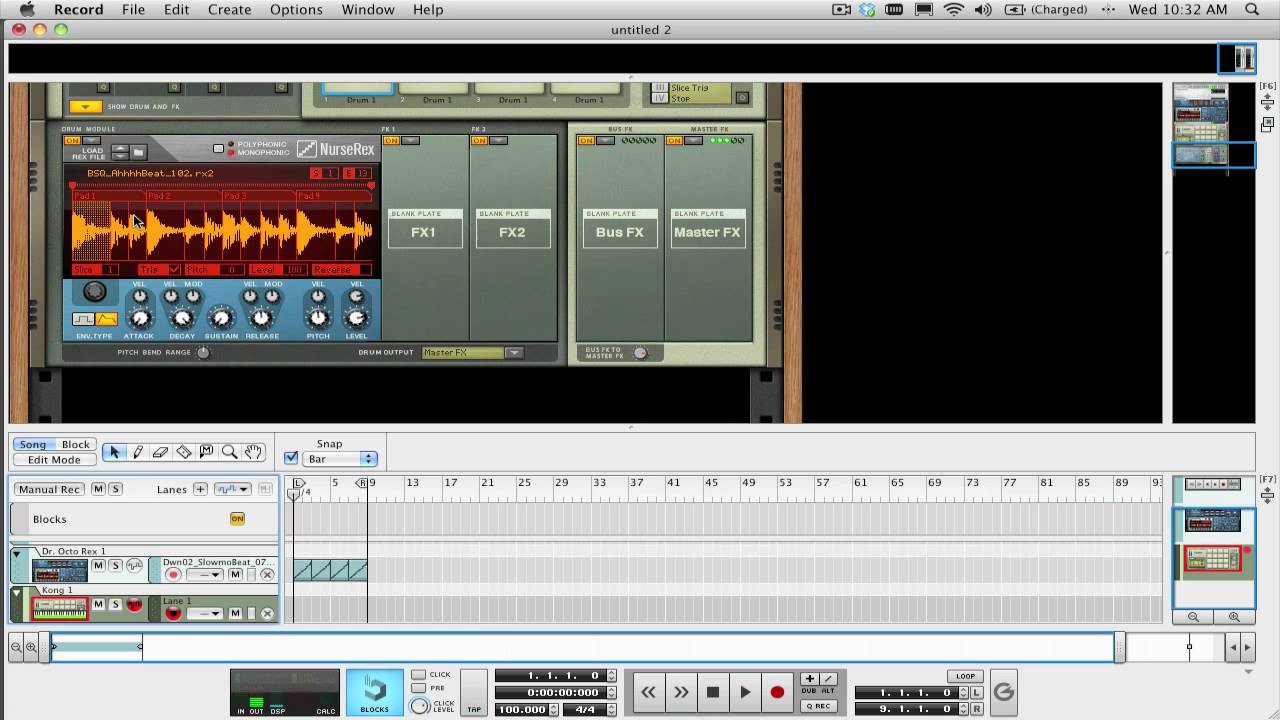
Task: Open the Master FX module selector dropdown
Action: pos(694,141)
